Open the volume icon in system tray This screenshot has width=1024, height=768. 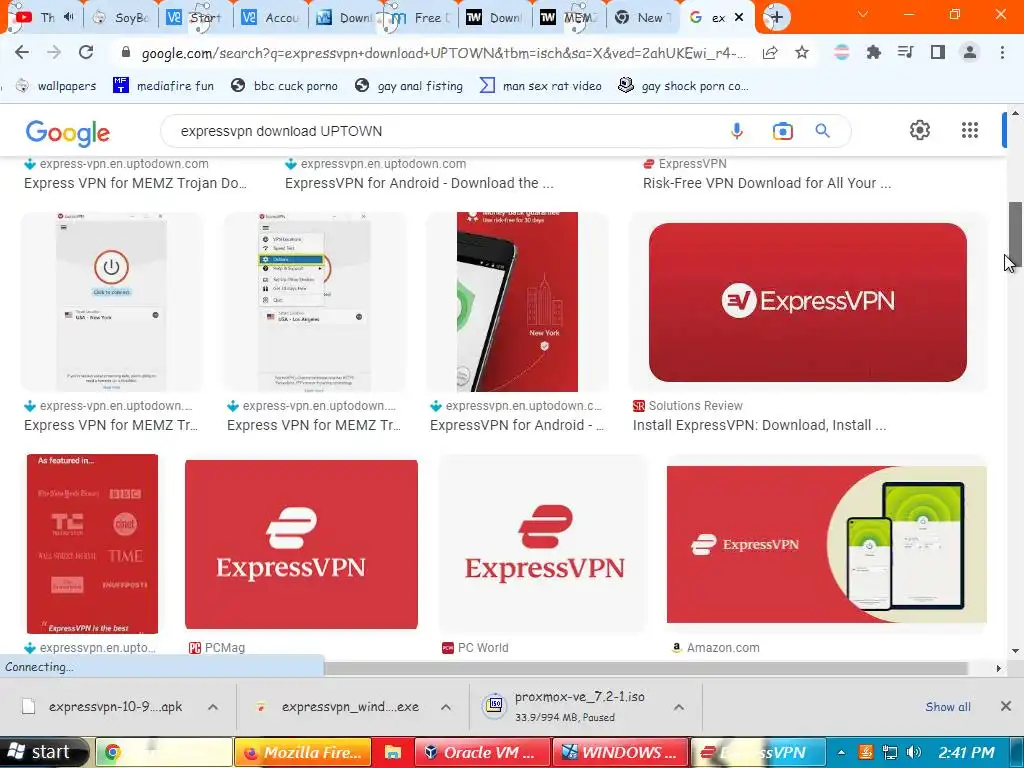[x=914, y=752]
